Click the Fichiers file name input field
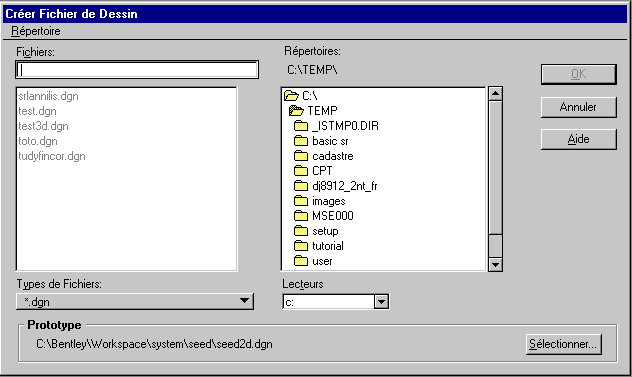Image resolution: width=632 pixels, height=377 pixels. tap(137, 70)
